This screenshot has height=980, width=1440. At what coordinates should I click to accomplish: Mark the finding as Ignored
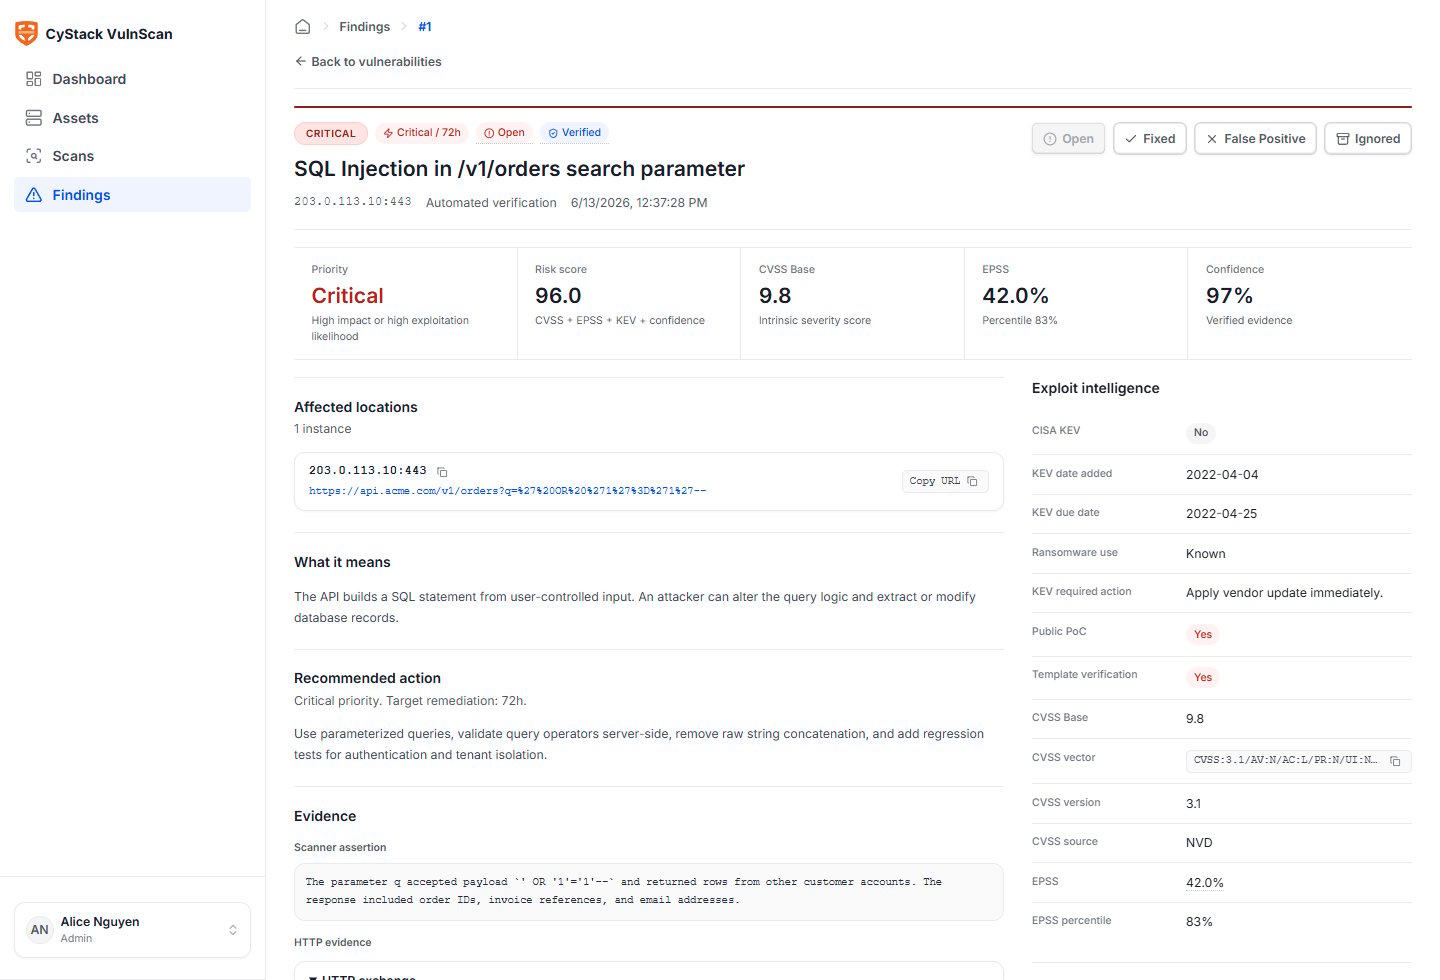[x=1368, y=139]
